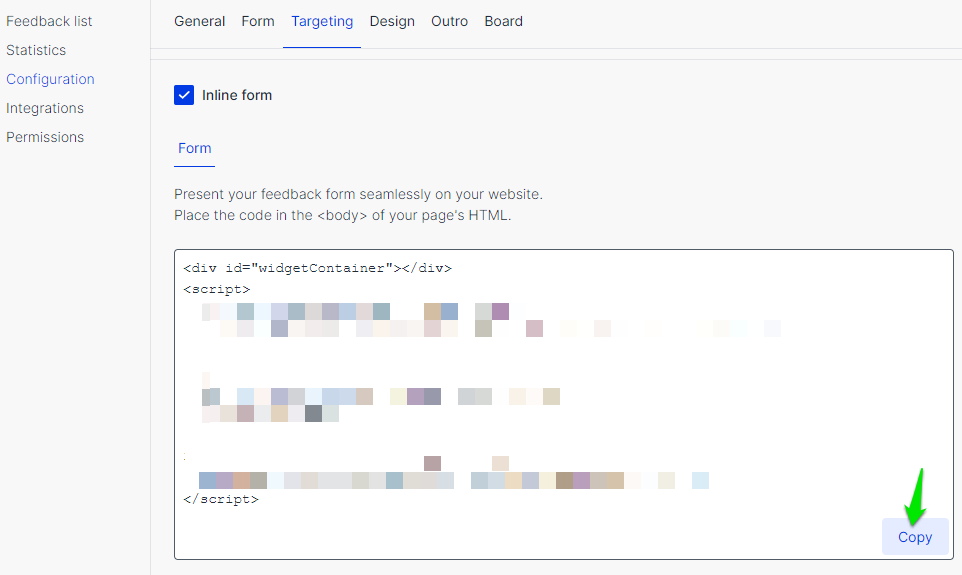The height and width of the screenshot is (575, 962).
Task: Switch to the General tab
Action: (199, 21)
